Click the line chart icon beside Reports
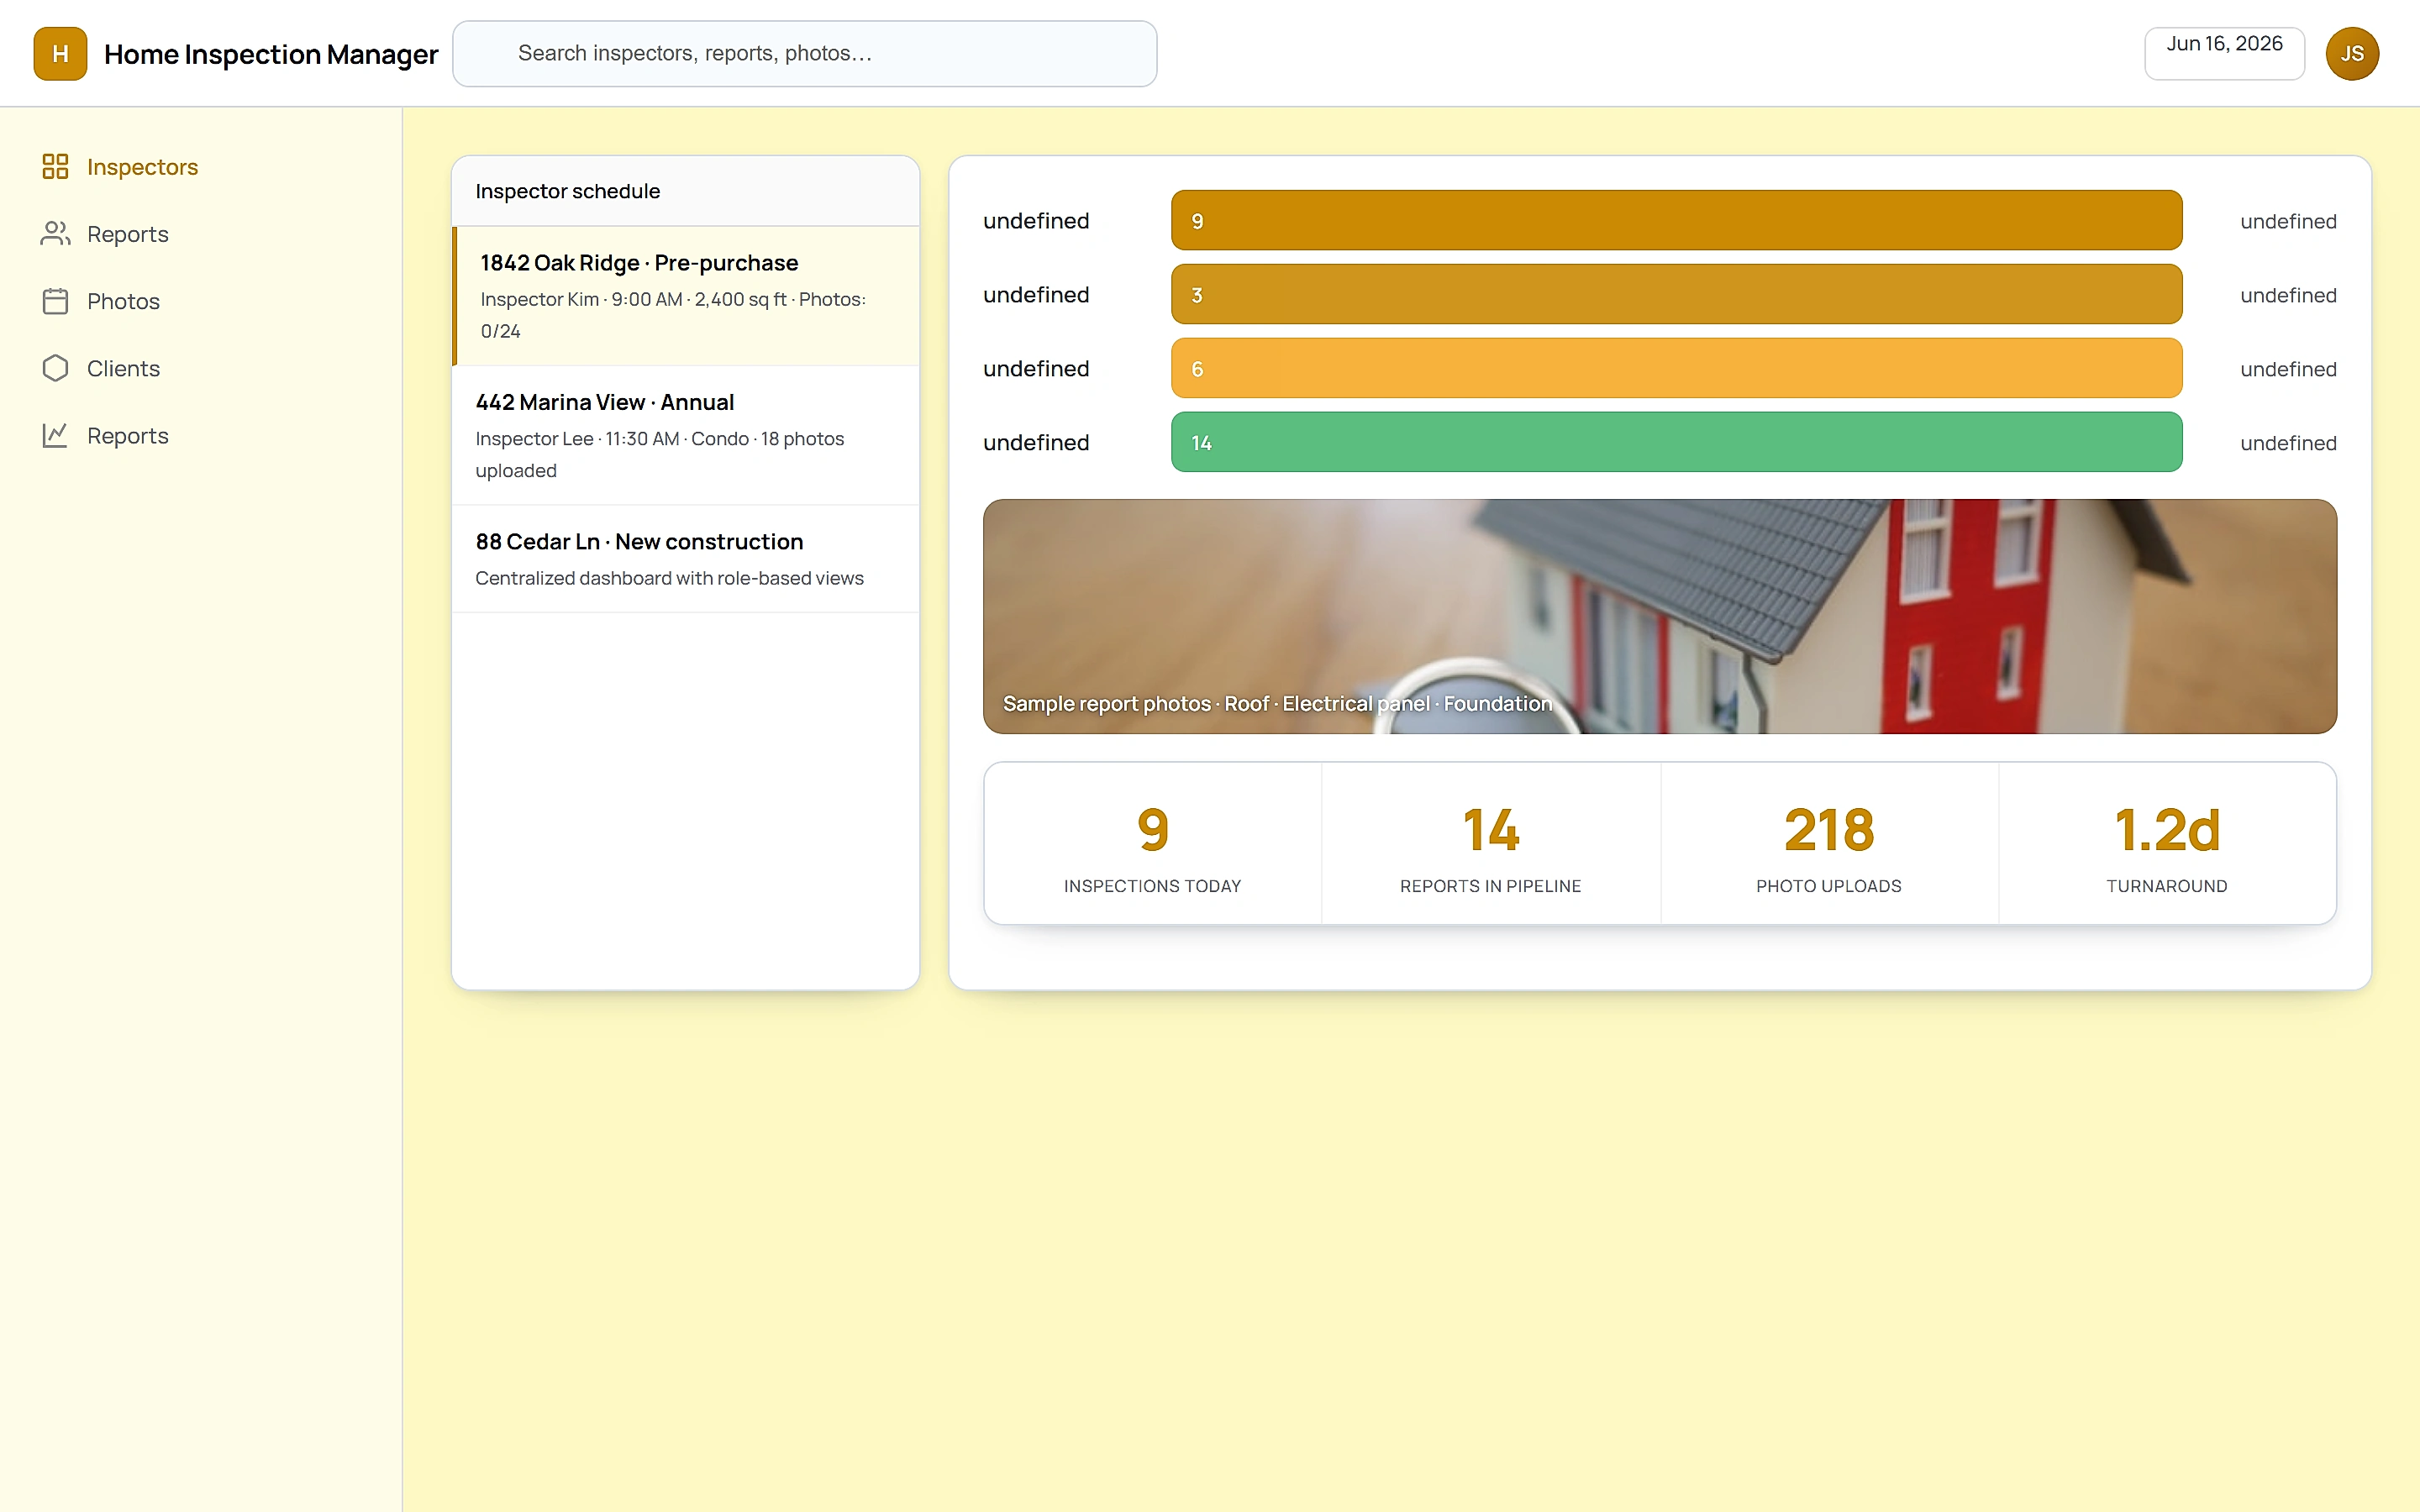The height and width of the screenshot is (1512, 2420). coord(55,435)
